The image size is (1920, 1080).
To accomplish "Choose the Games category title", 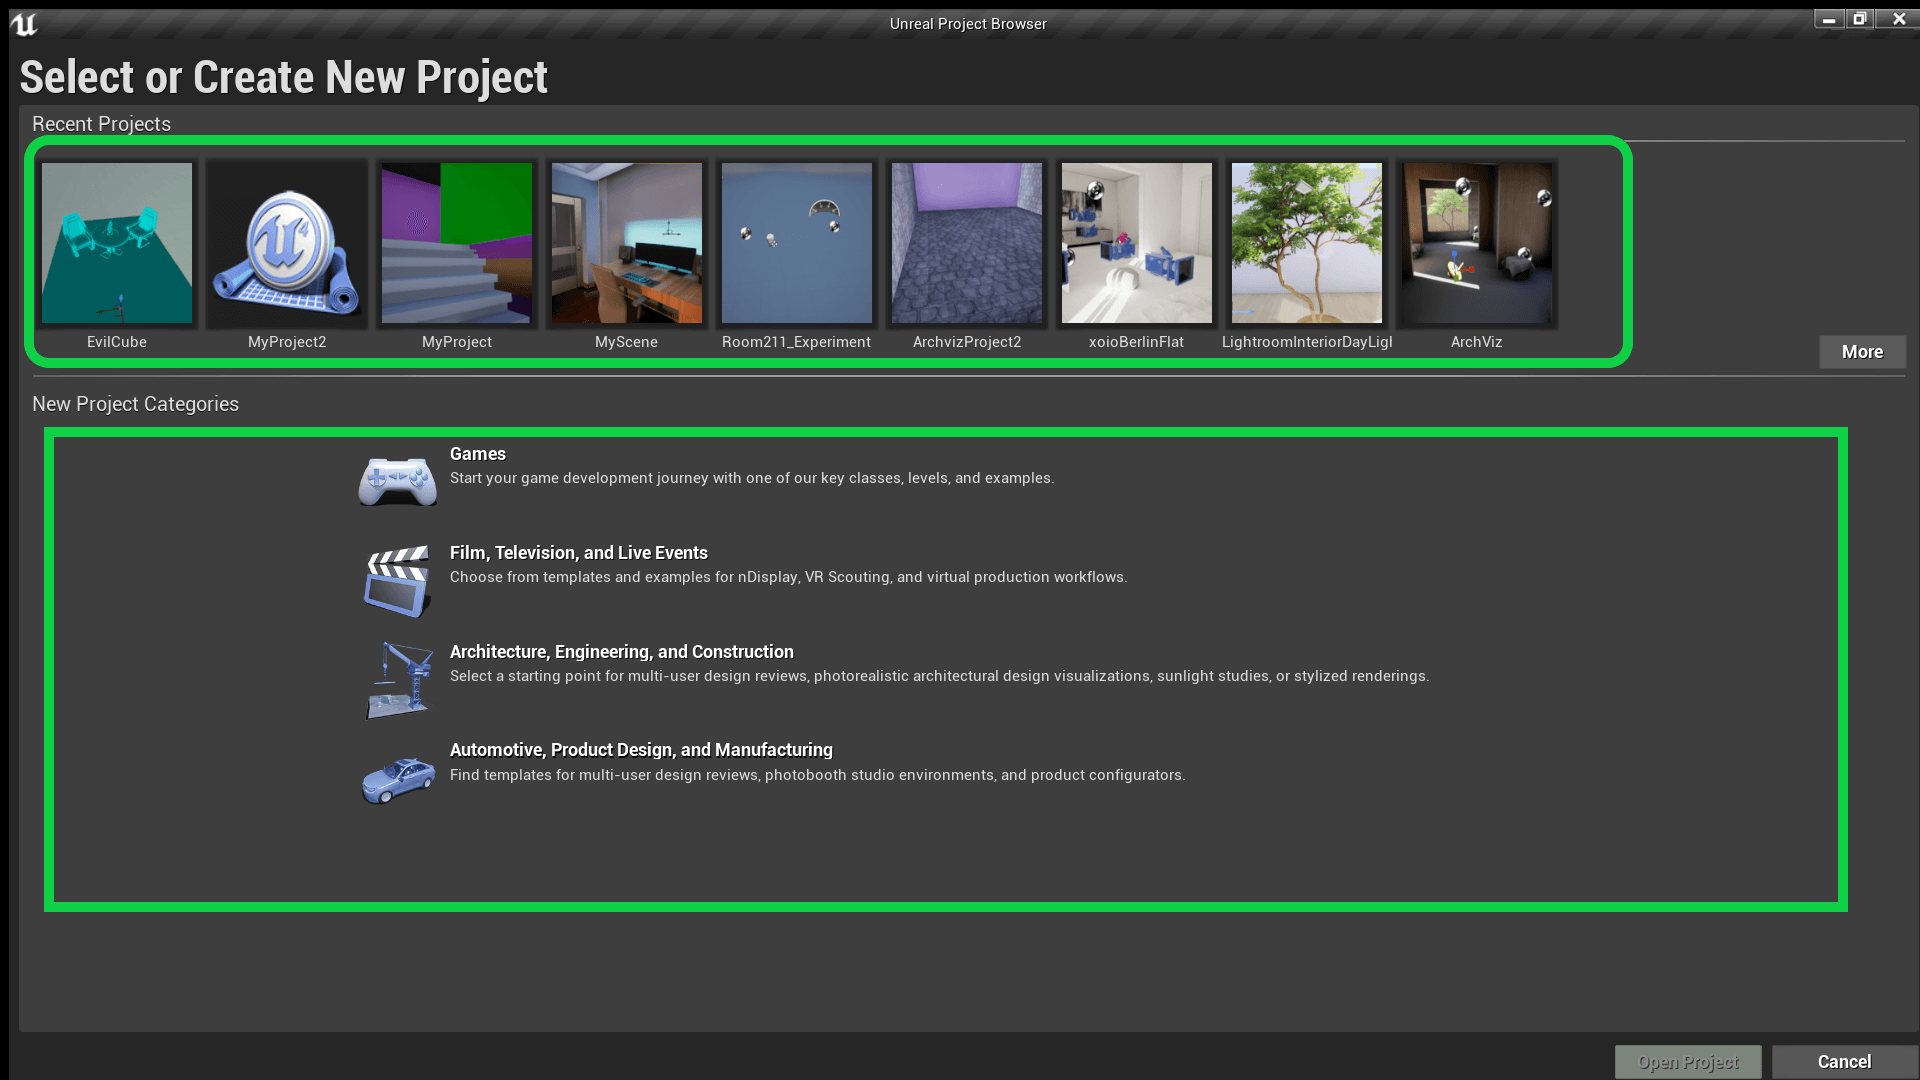I will click(478, 454).
